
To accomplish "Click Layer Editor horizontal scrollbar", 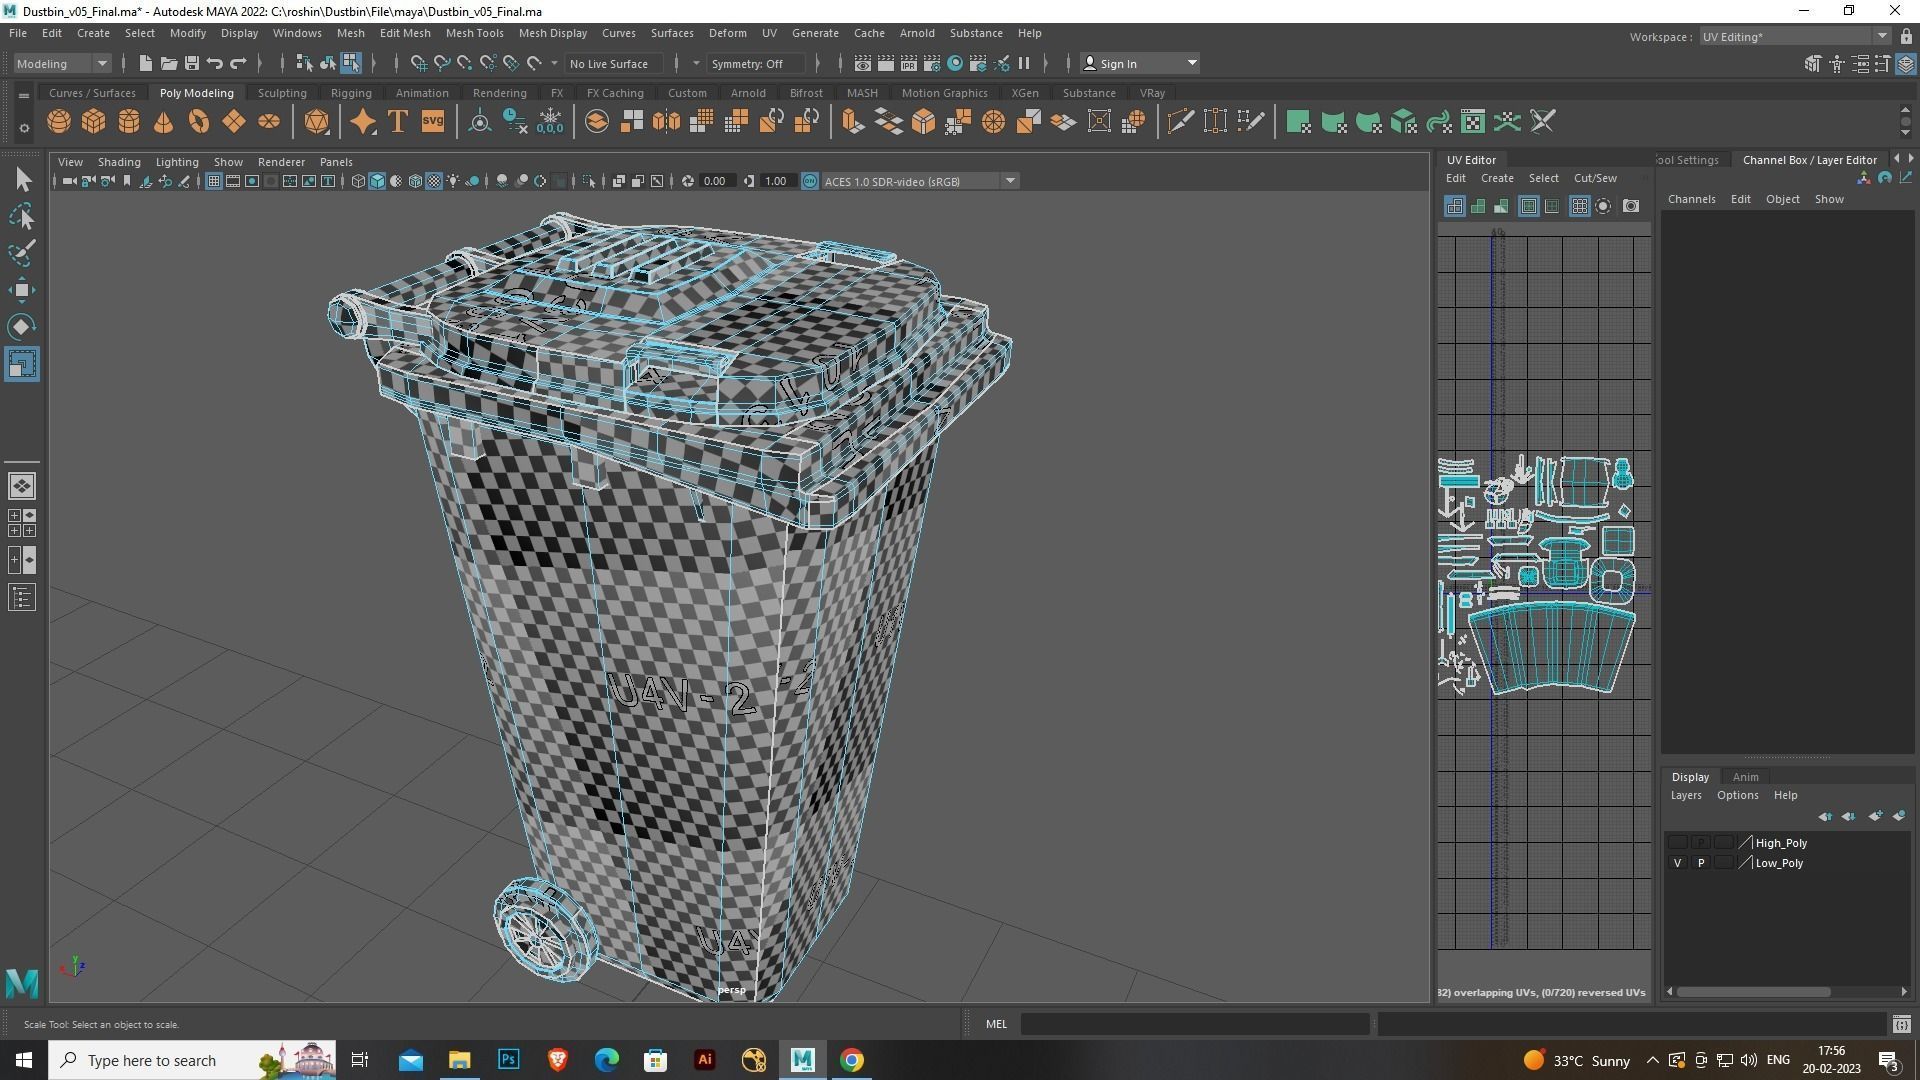I will click(1754, 992).
